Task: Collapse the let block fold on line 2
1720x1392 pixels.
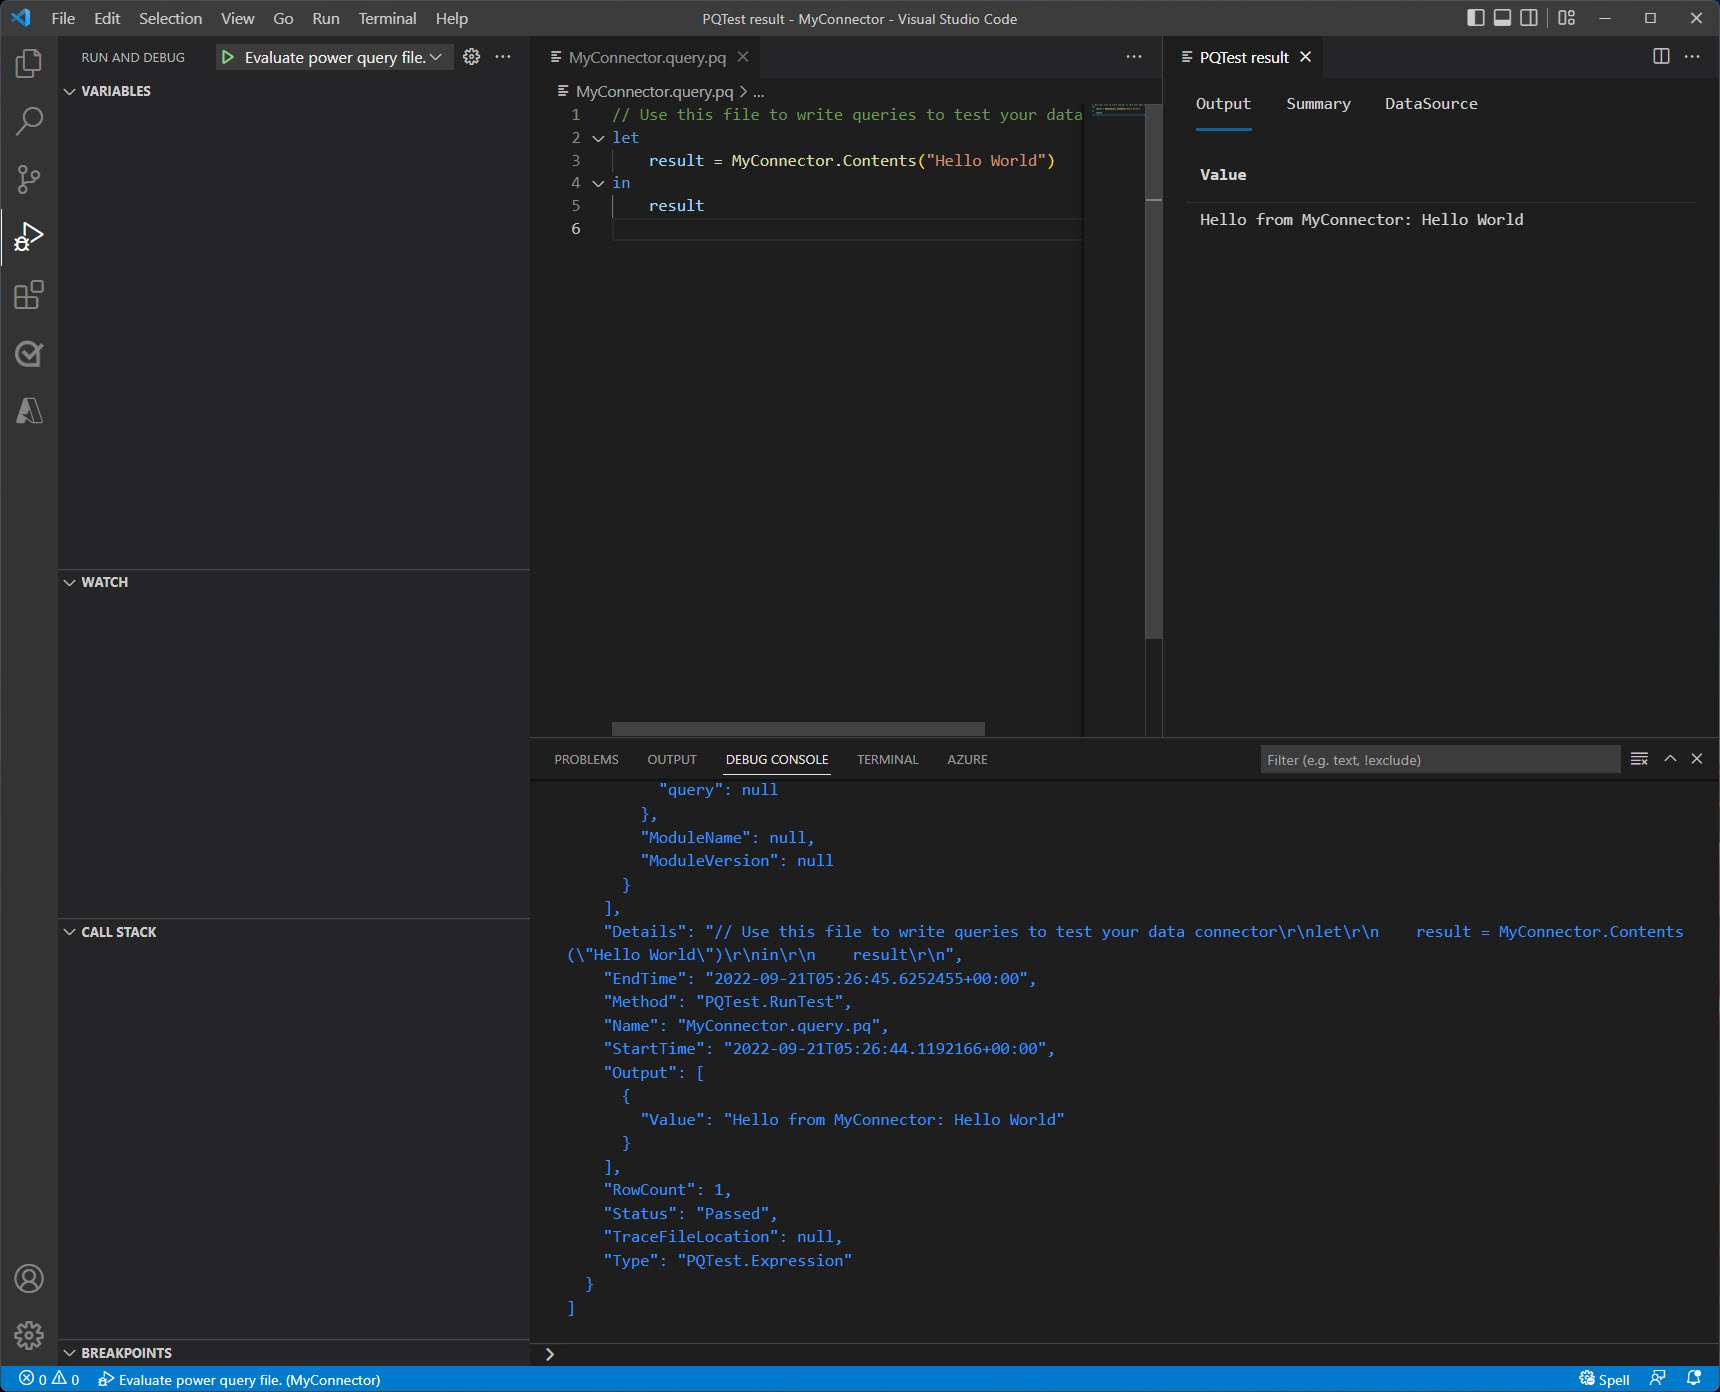Action: pos(598,138)
